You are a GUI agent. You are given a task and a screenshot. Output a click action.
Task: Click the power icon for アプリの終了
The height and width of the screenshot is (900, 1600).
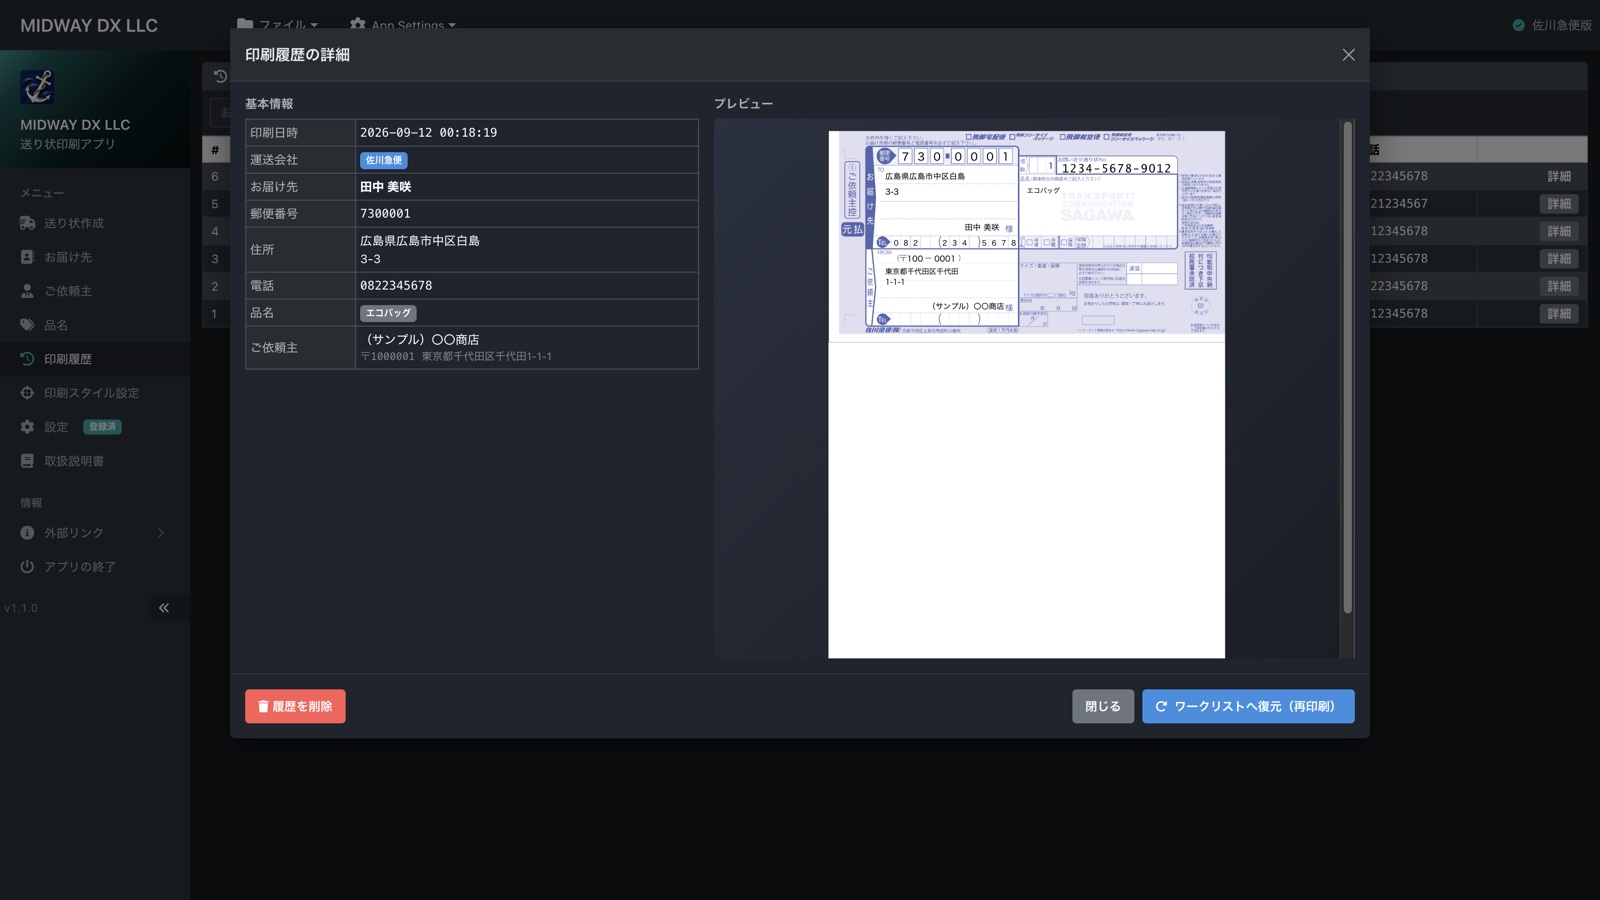(27, 567)
